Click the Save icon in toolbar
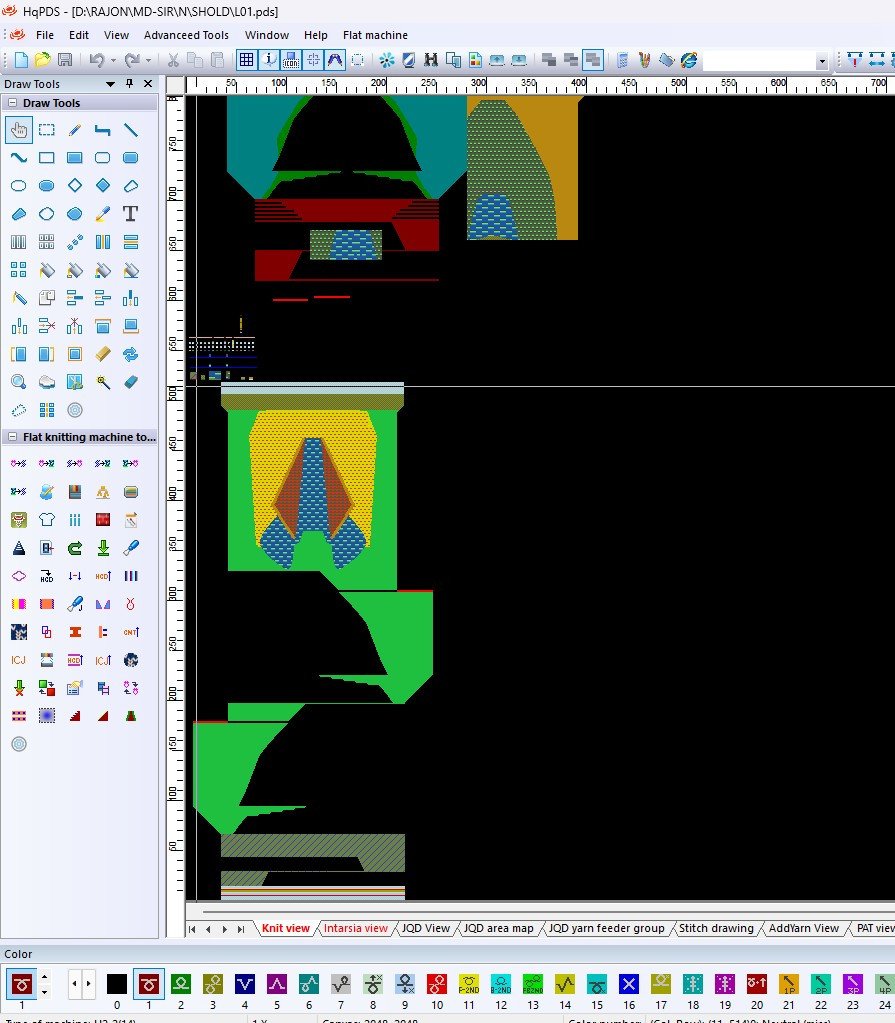895x1023 pixels. click(64, 60)
